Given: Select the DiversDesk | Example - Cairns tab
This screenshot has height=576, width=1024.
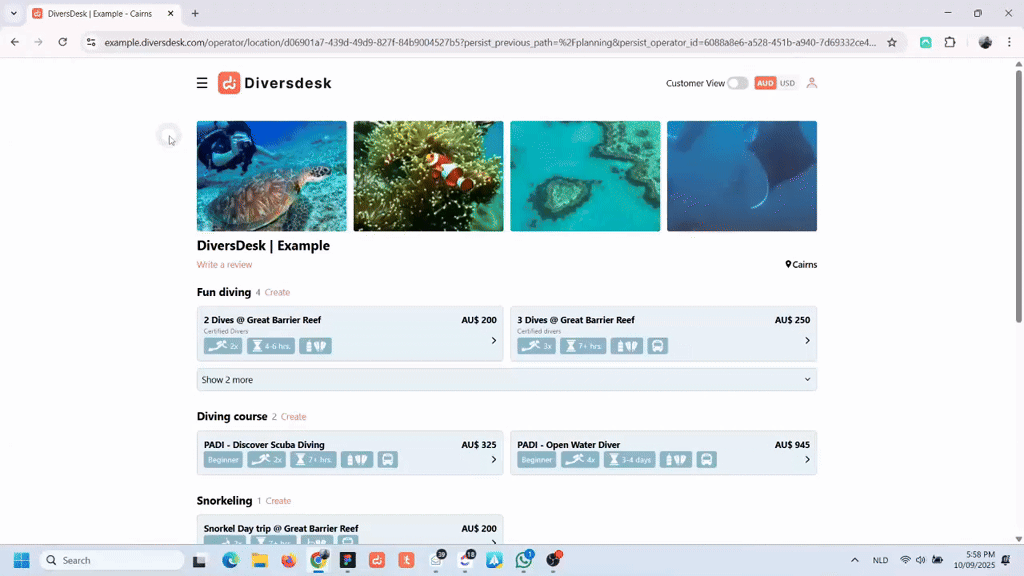Looking at the screenshot, I should [x=99, y=13].
